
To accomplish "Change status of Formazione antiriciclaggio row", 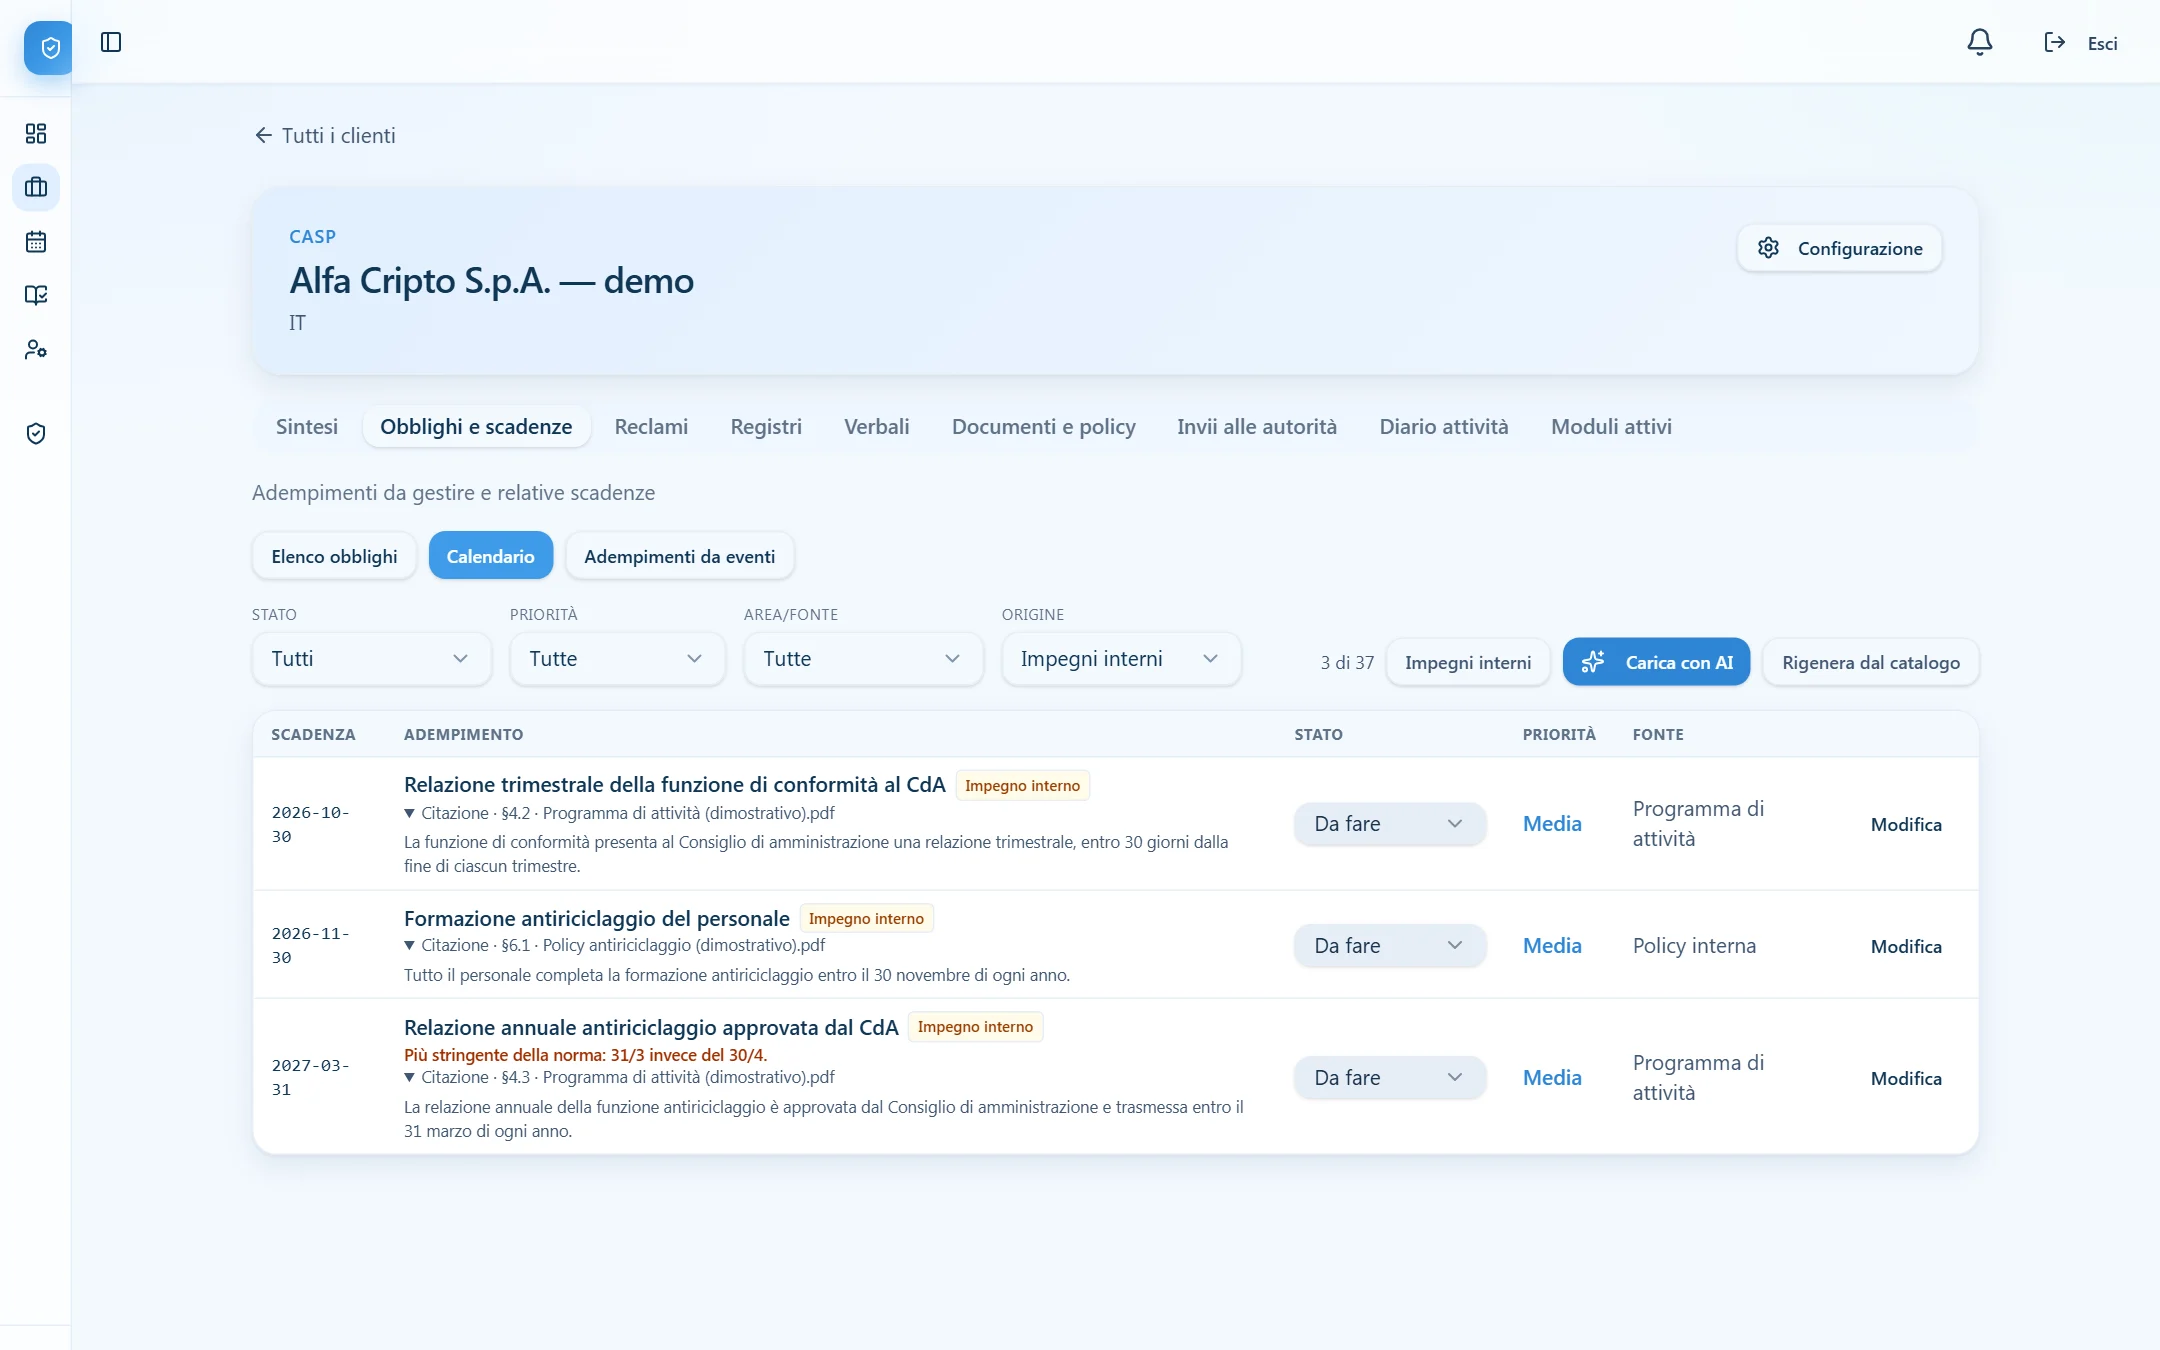I will coord(1389,945).
